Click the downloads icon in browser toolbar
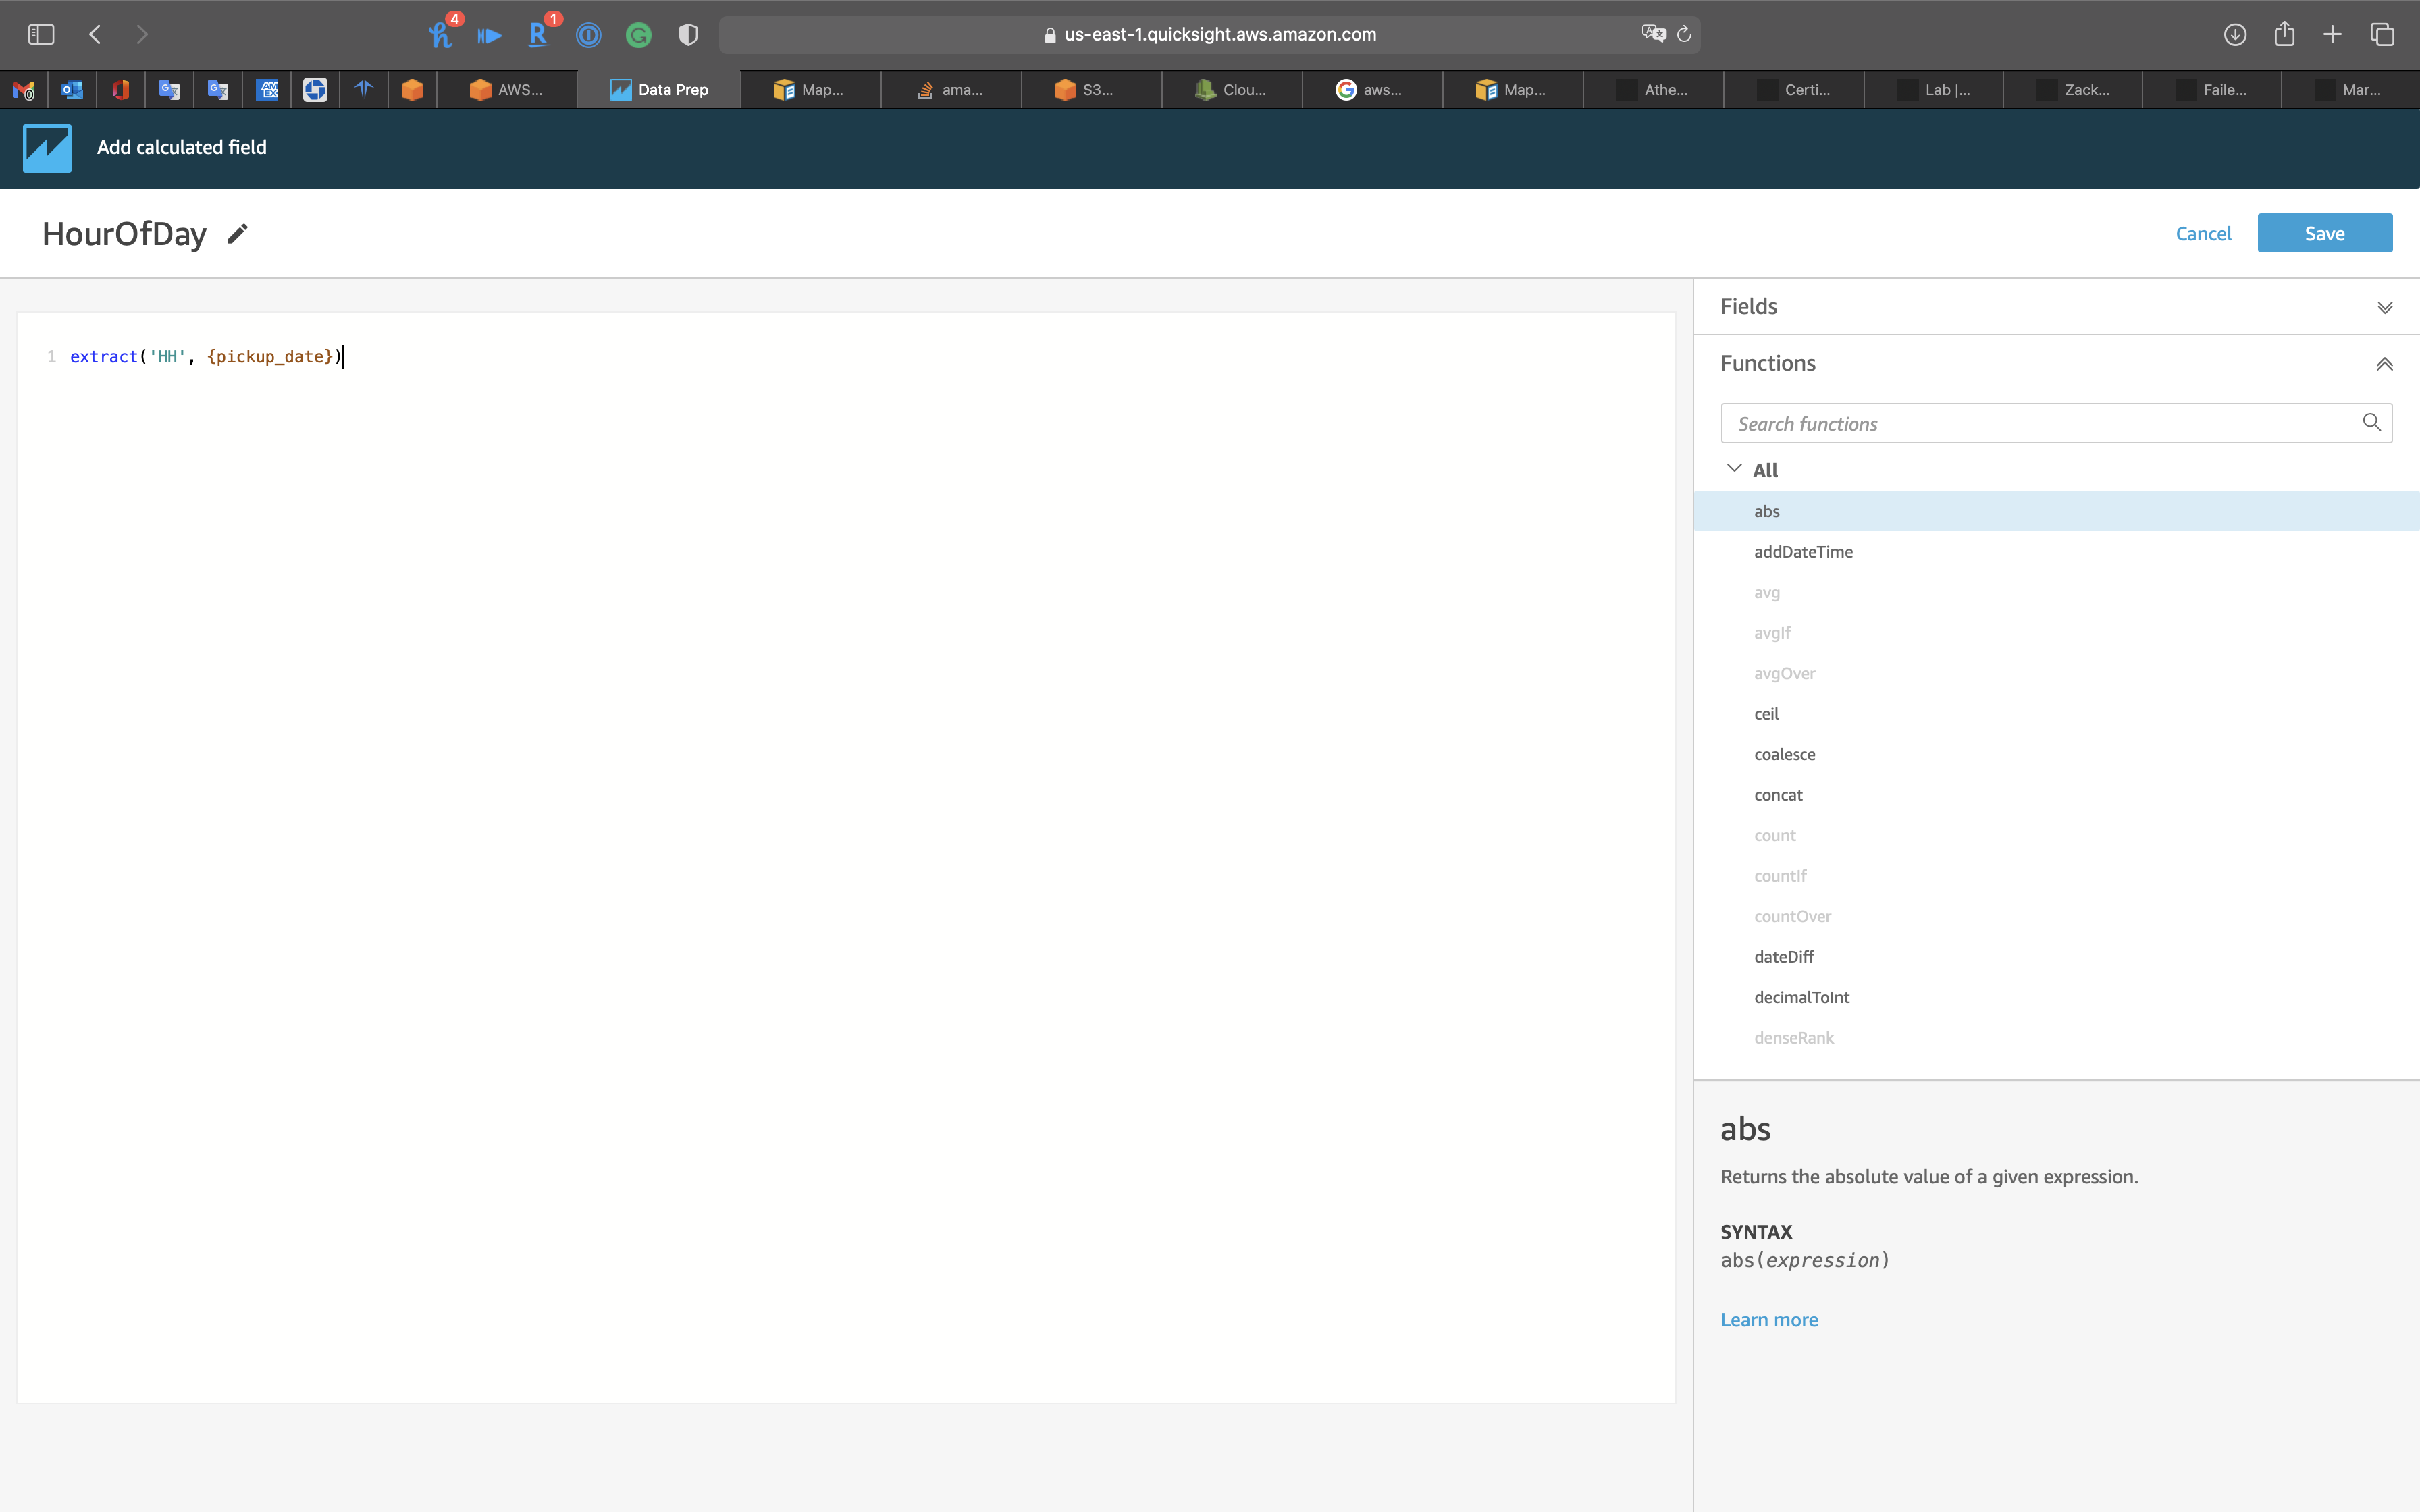 click(x=2235, y=35)
